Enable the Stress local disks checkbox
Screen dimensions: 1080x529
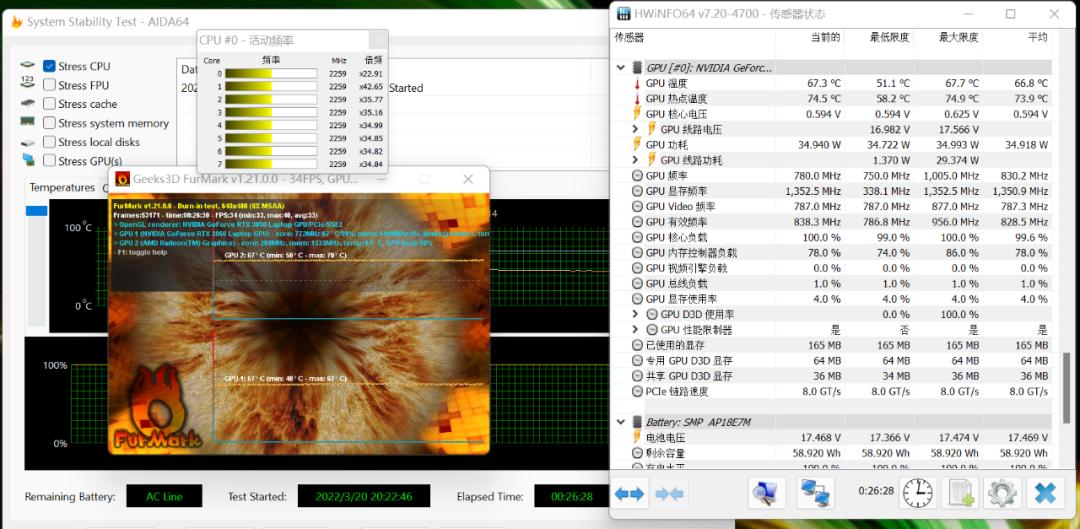click(49, 142)
